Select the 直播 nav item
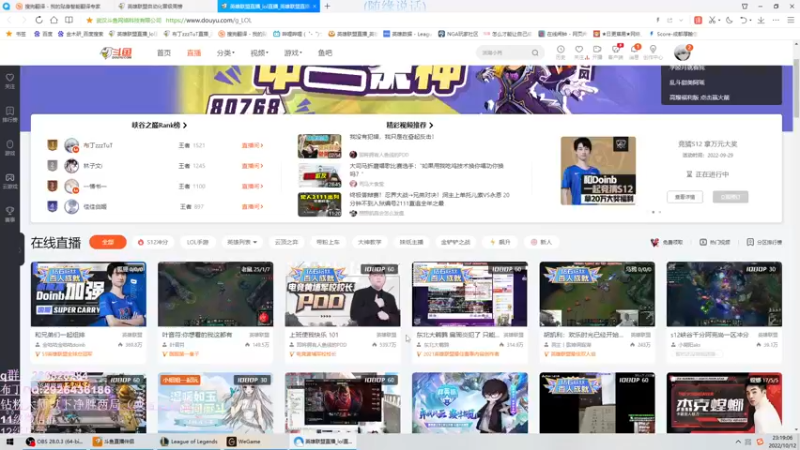 tap(194, 53)
